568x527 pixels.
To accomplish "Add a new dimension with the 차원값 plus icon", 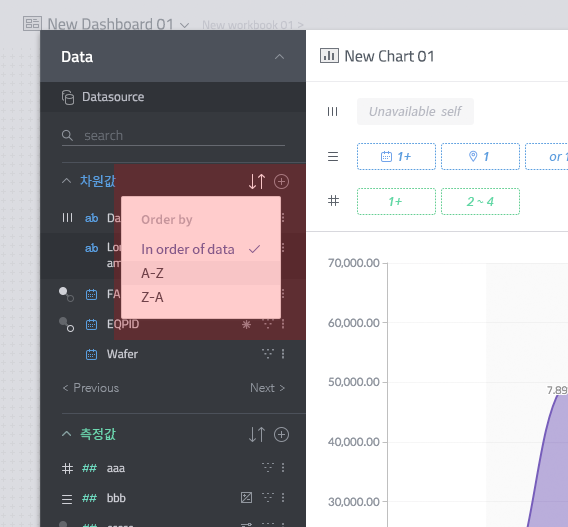I will point(281,181).
